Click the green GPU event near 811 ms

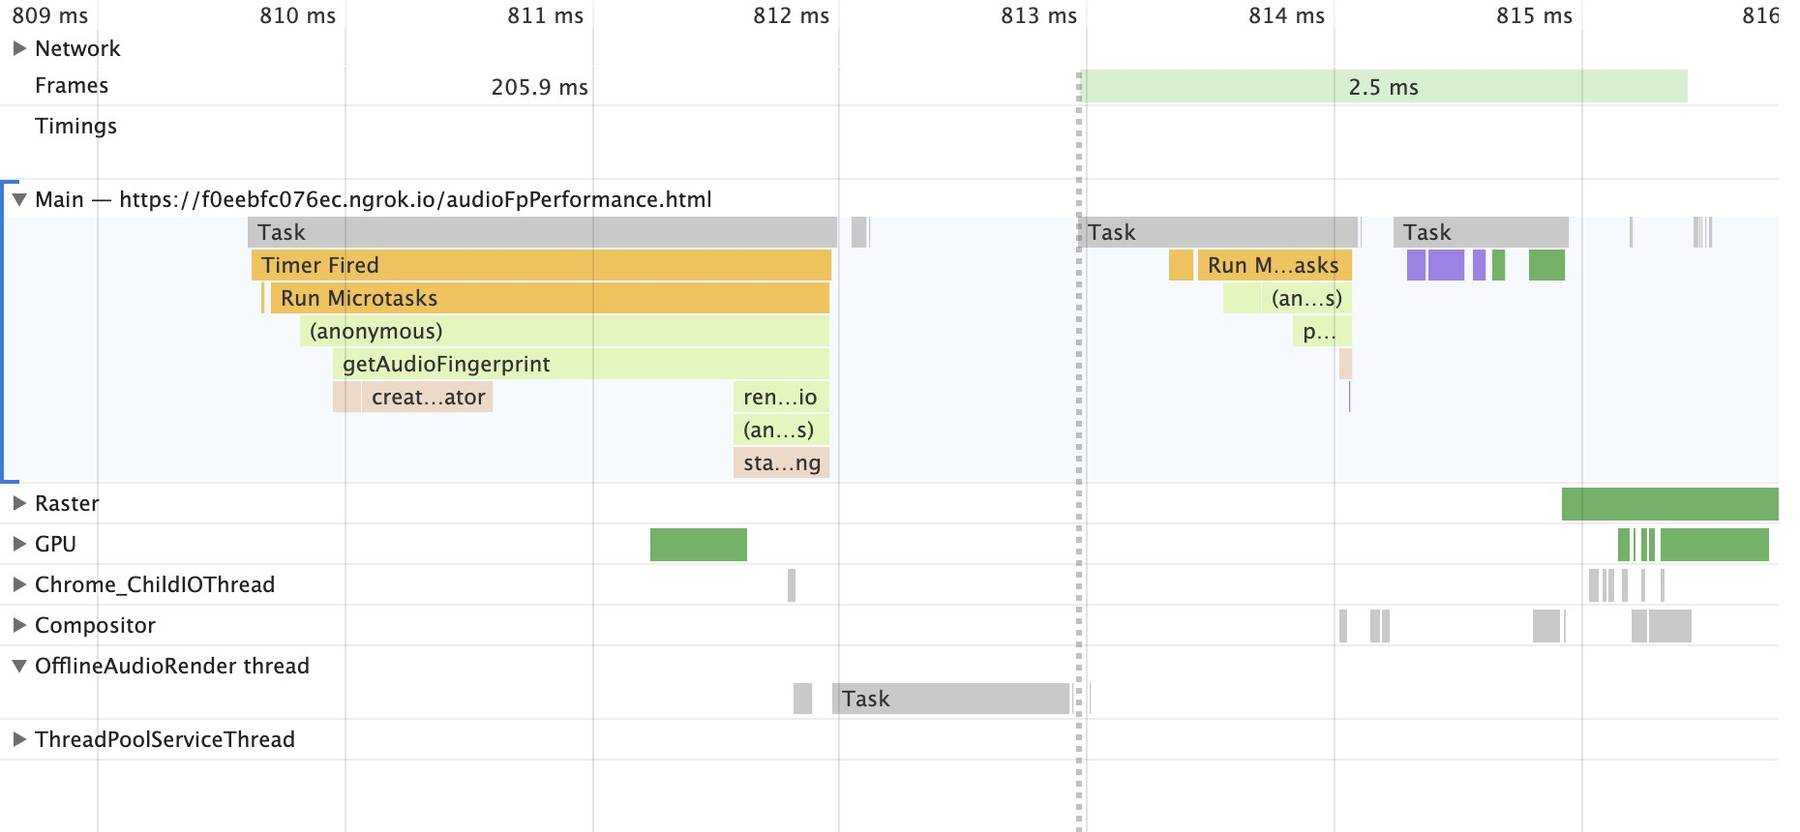[x=698, y=544]
